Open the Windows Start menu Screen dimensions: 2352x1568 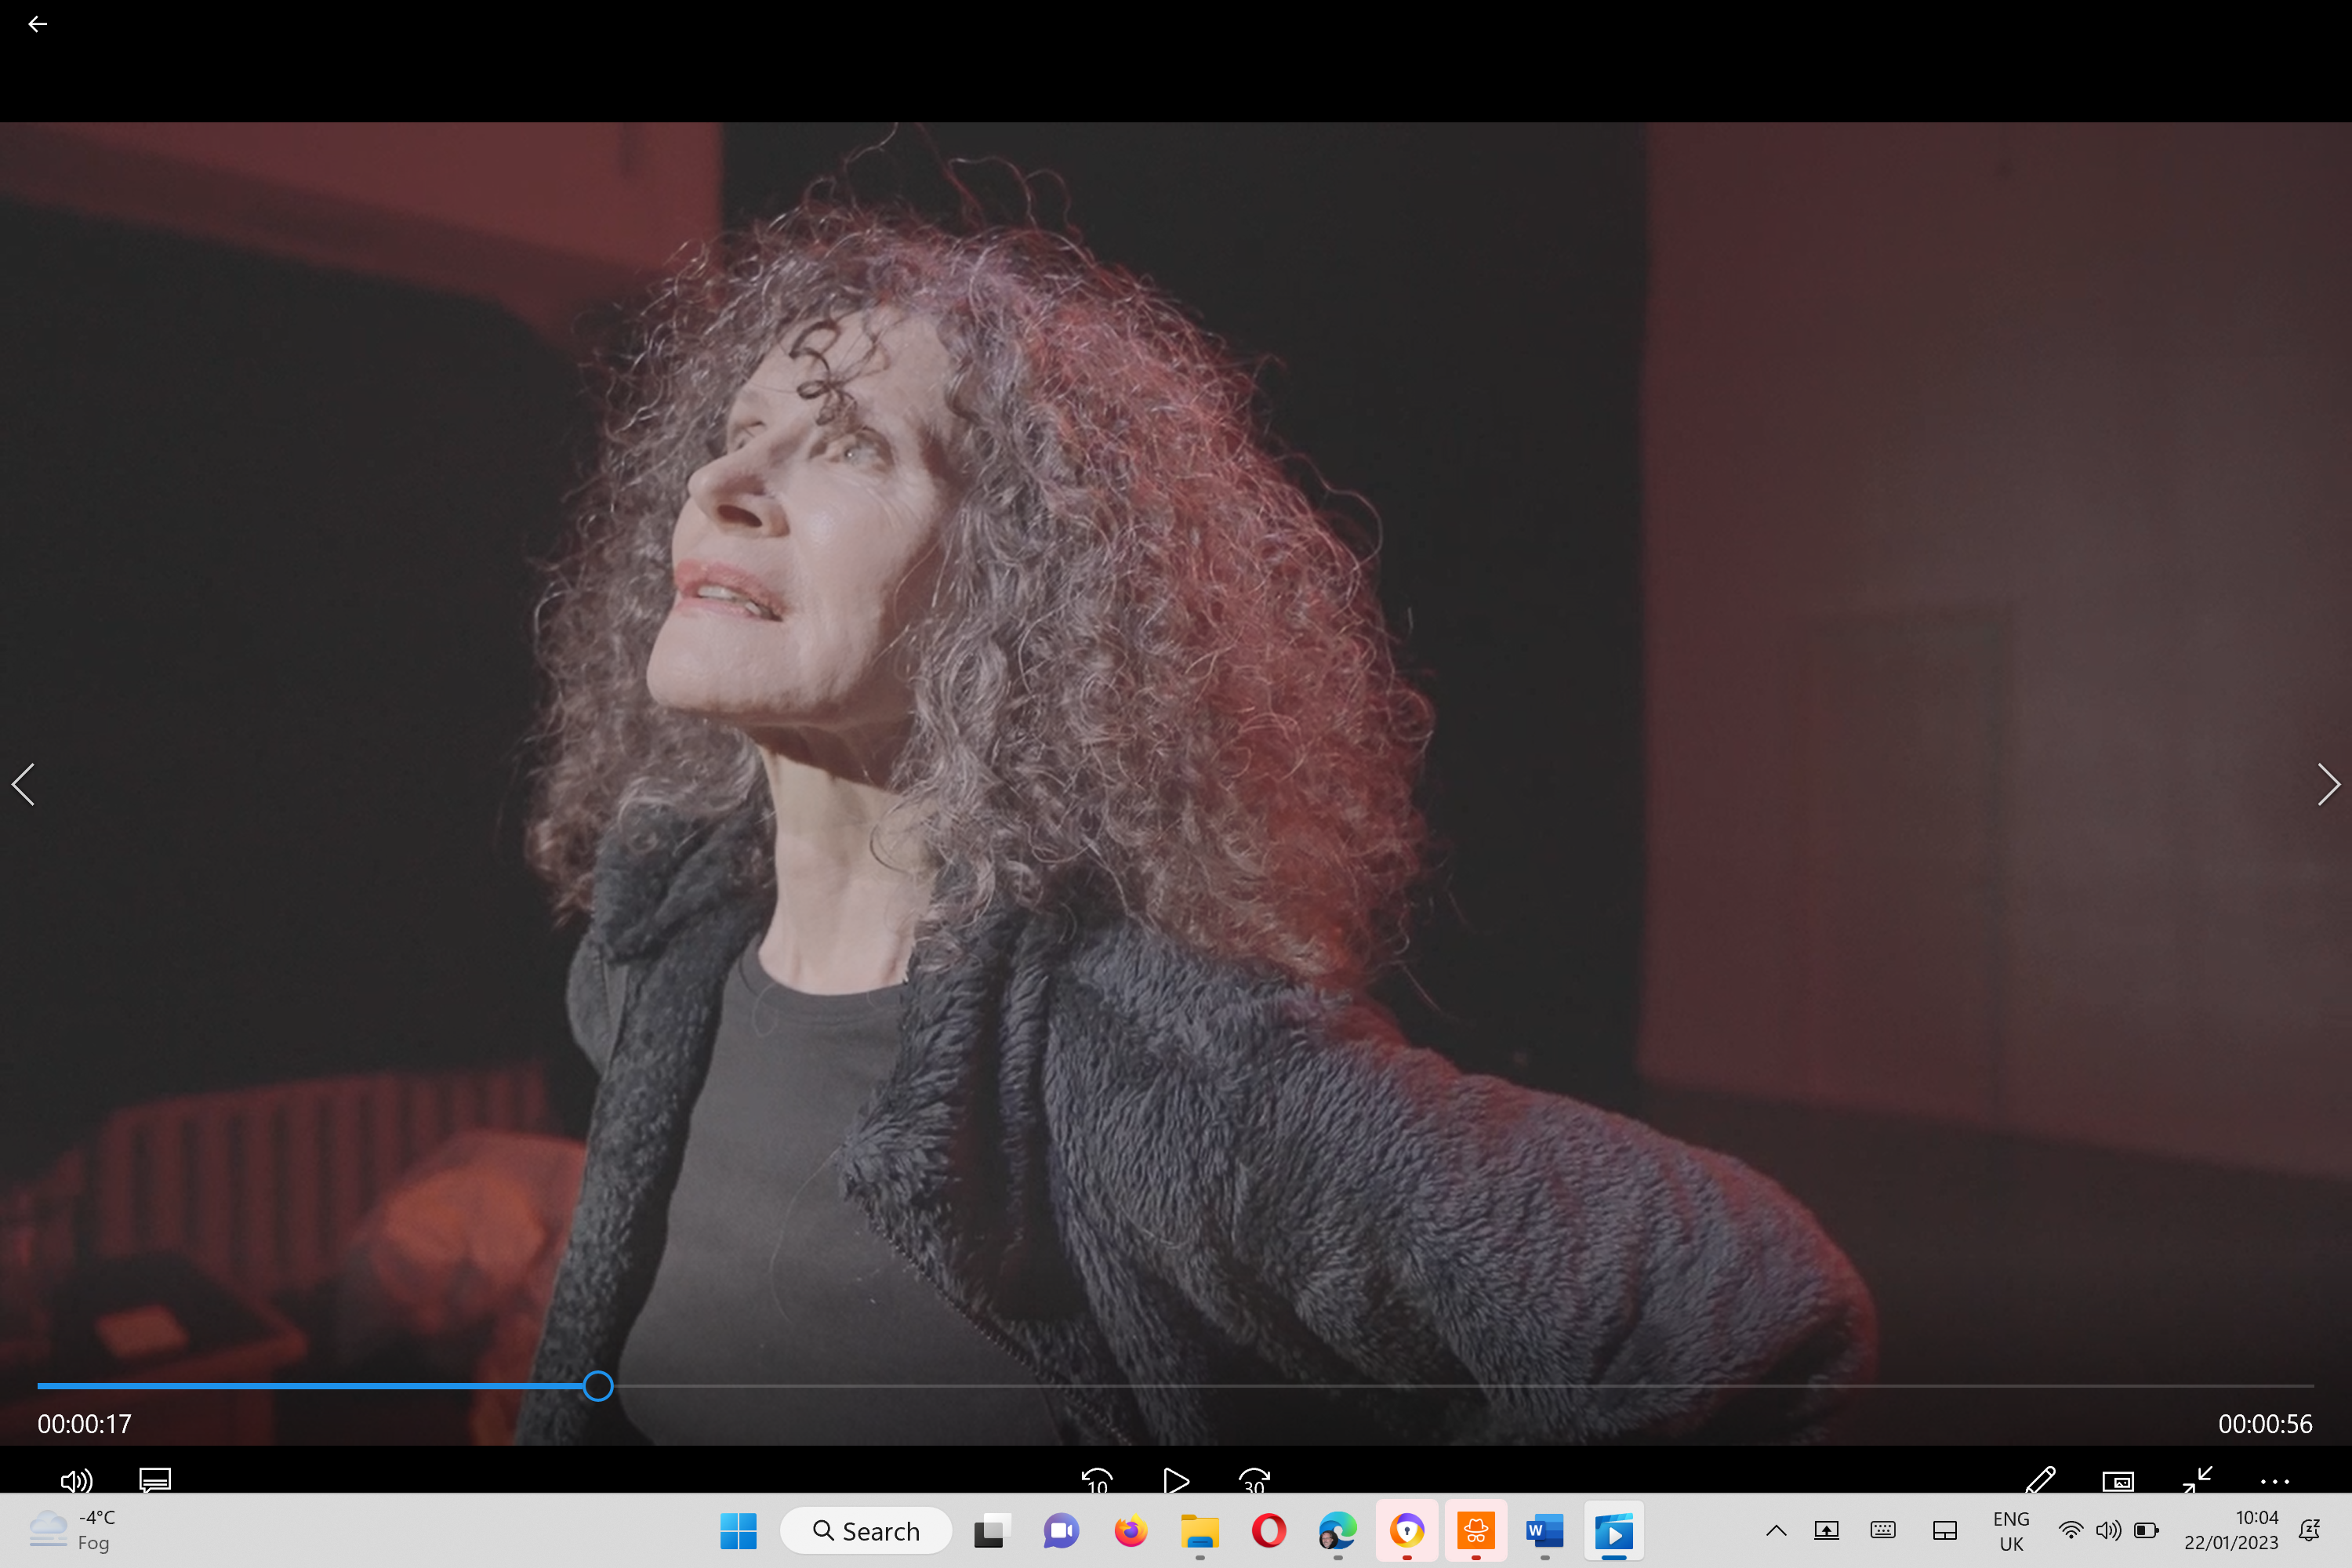pos(738,1531)
